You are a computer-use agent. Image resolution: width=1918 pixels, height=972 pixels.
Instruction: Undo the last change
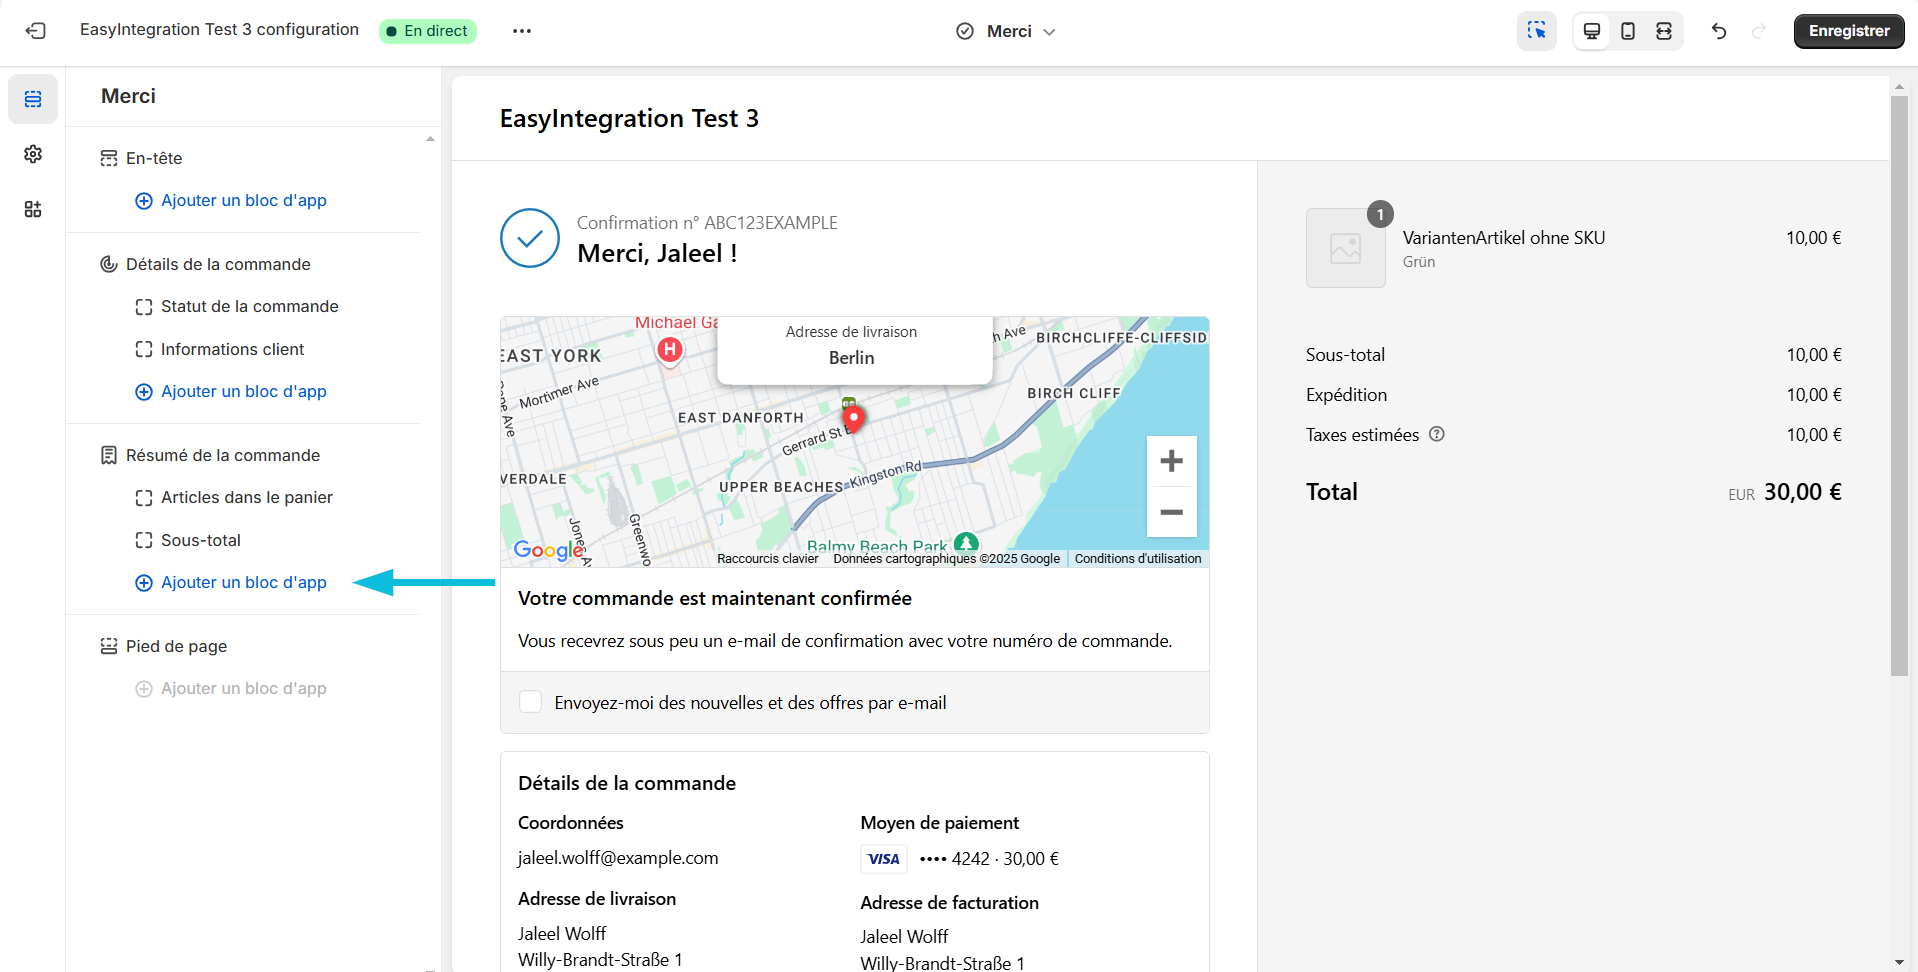[x=1719, y=31]
